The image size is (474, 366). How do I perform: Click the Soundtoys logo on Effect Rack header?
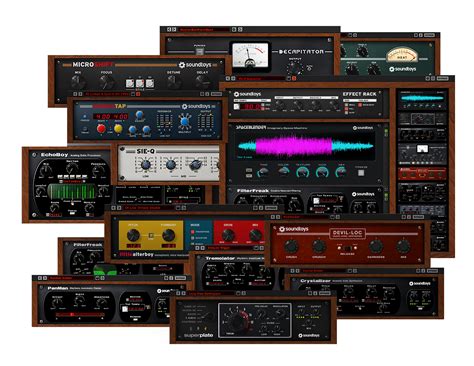pos(248,94)
